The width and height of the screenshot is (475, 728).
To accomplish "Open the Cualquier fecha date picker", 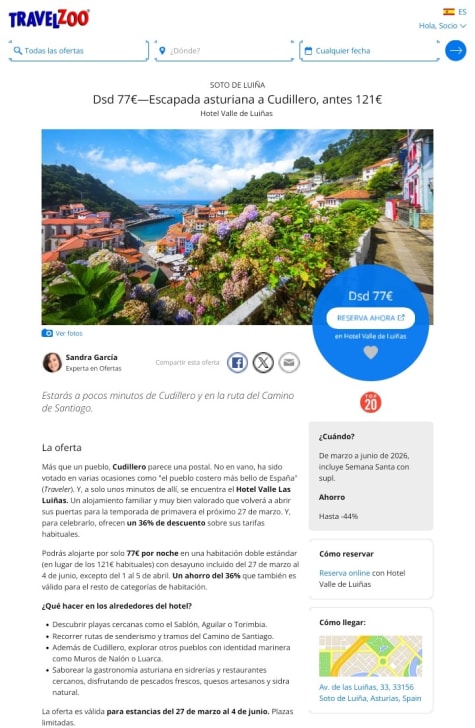I will (x=370, y=51).
